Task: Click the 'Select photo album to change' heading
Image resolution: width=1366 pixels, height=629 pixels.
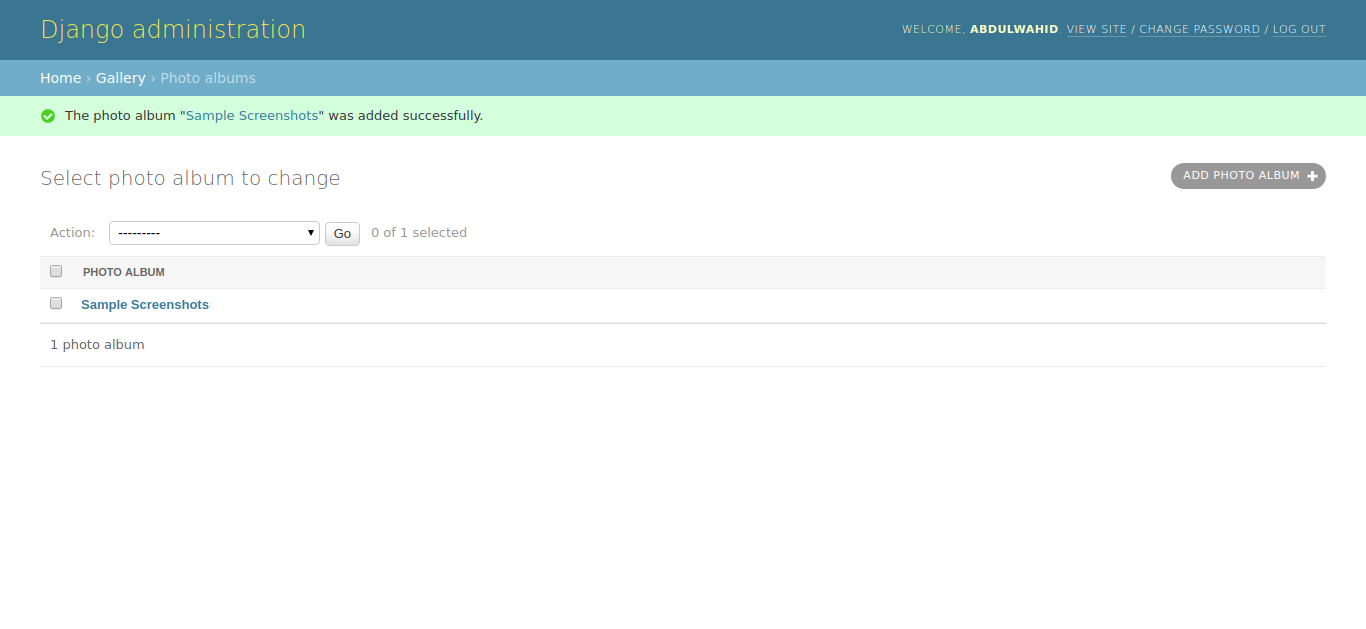Action: [x=190, y=178]
